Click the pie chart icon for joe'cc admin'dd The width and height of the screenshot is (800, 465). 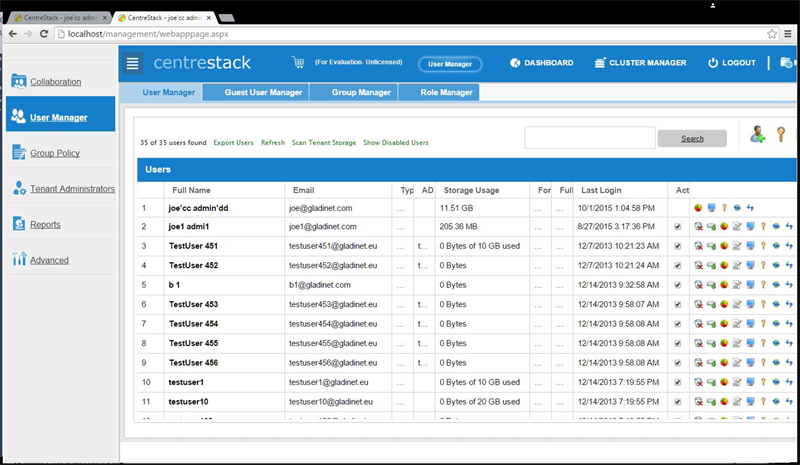[698, 208]
